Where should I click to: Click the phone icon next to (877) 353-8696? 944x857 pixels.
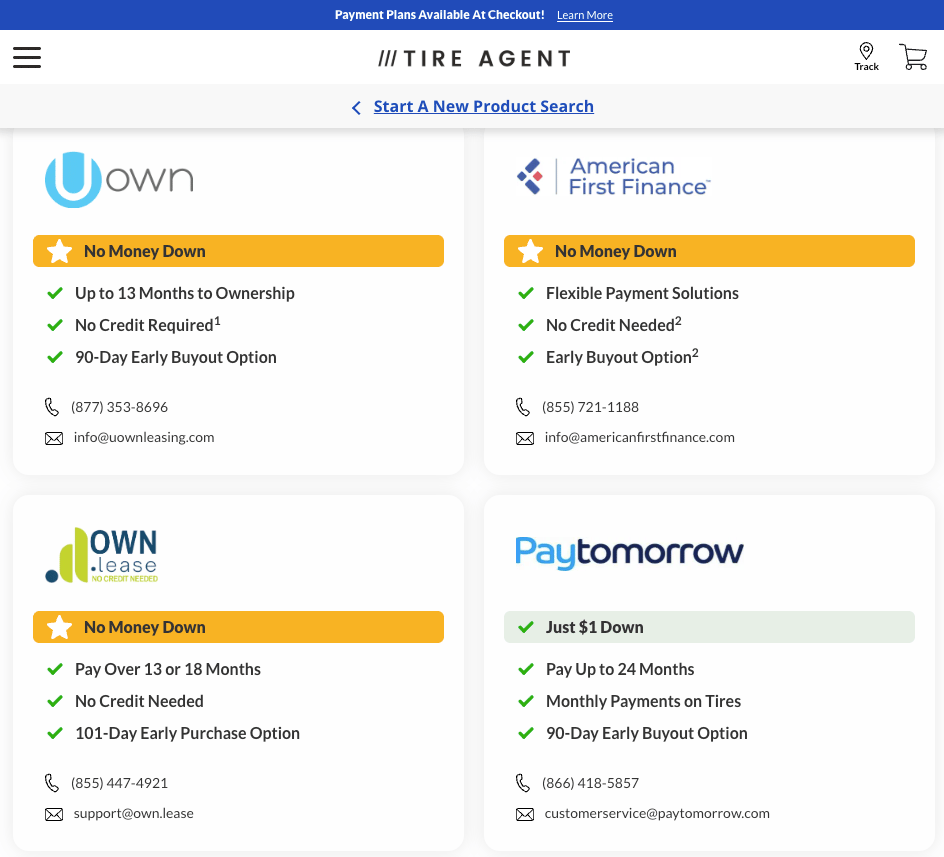click(52, 407)
